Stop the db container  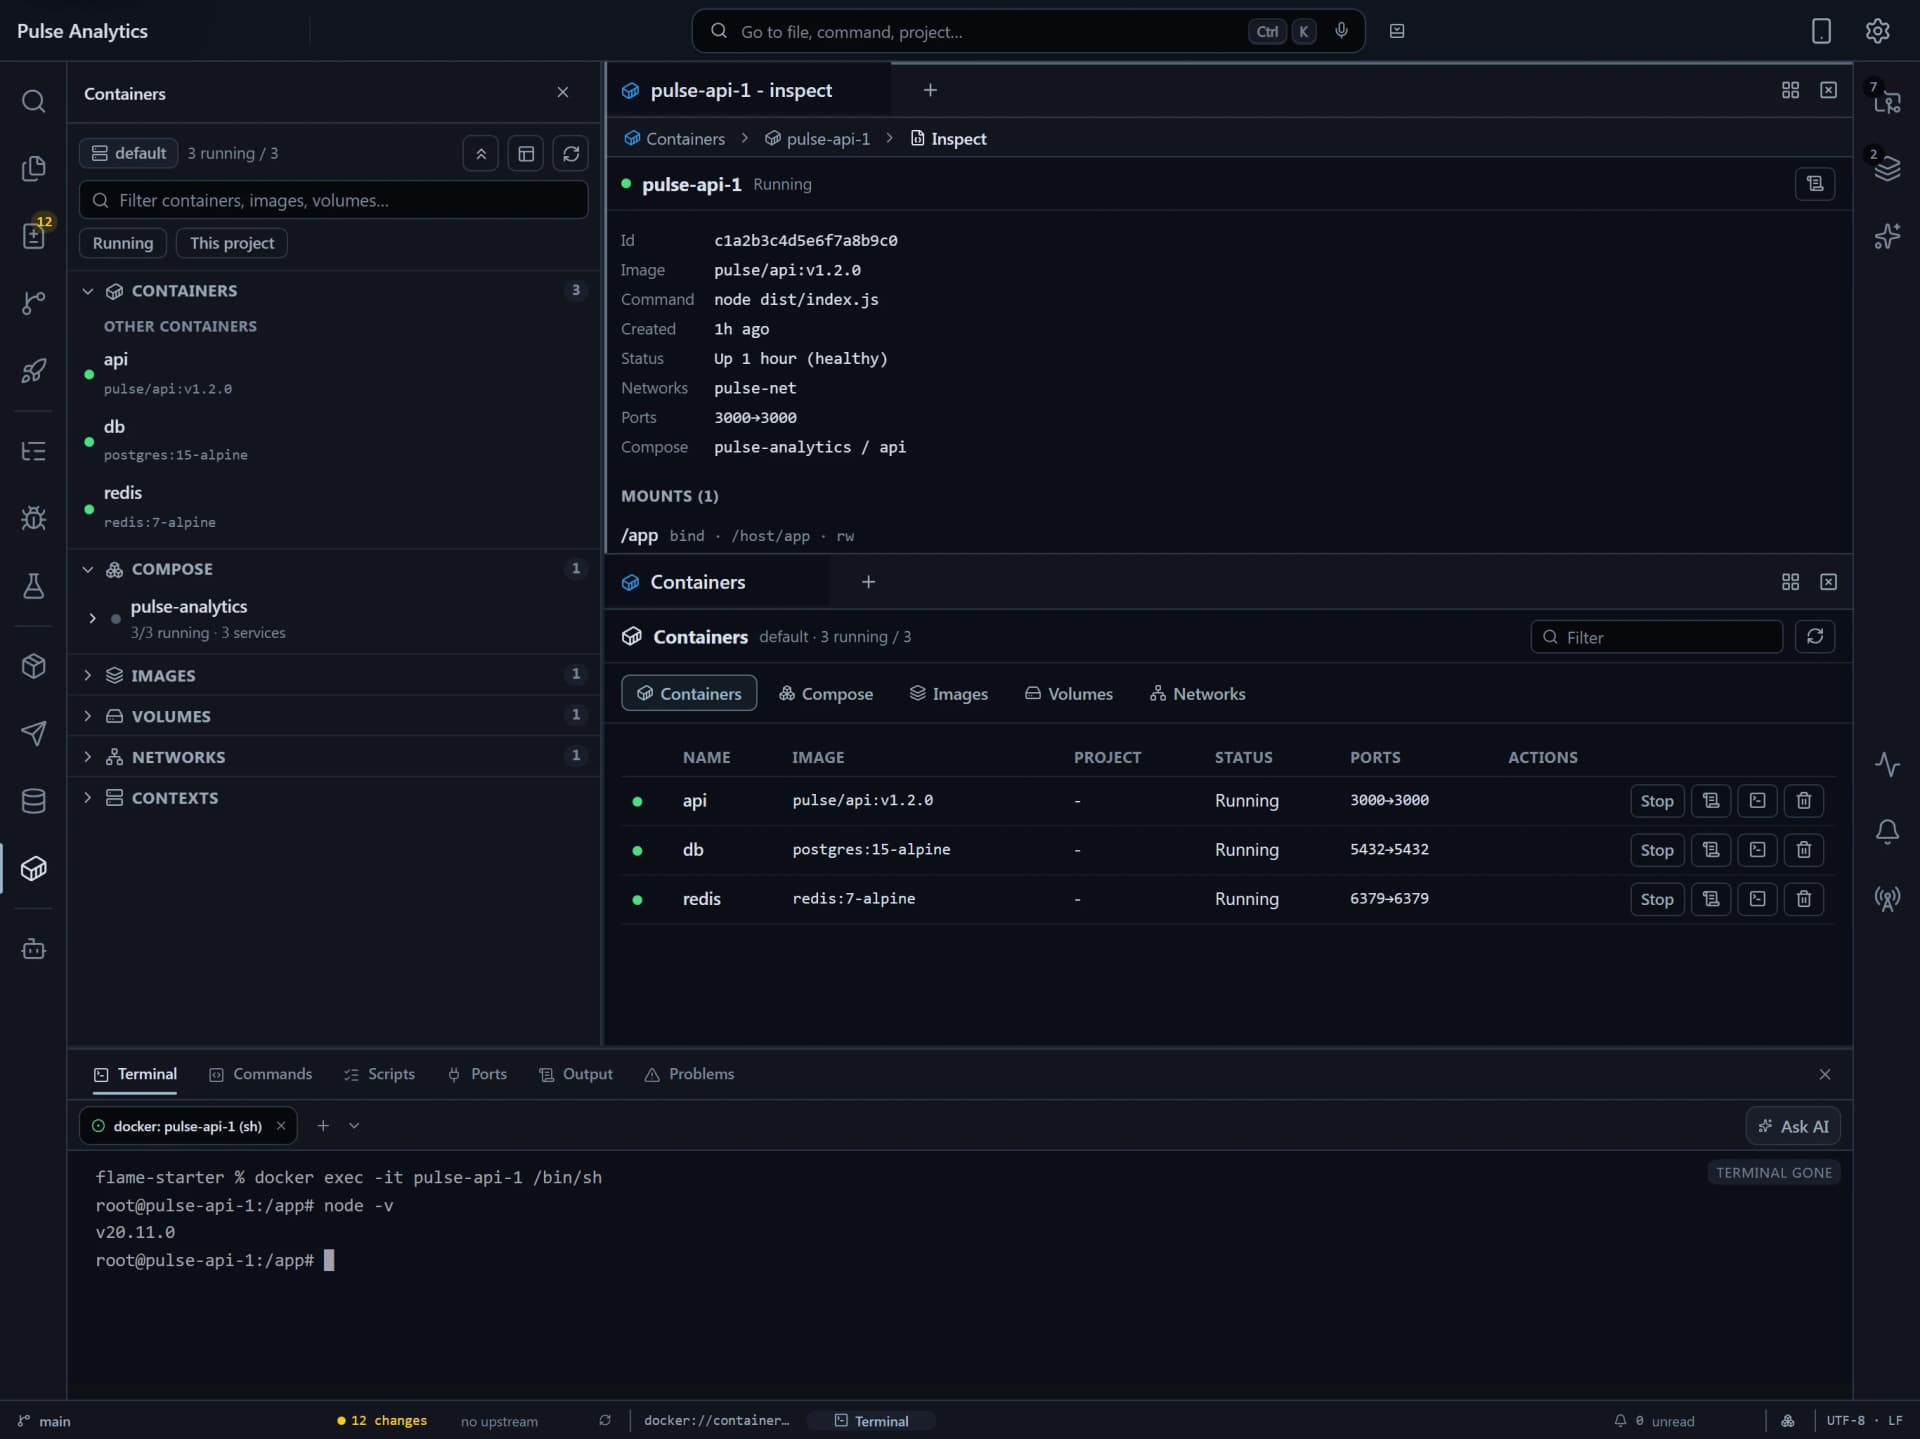pyautogui.click(x=1656, y=850)
